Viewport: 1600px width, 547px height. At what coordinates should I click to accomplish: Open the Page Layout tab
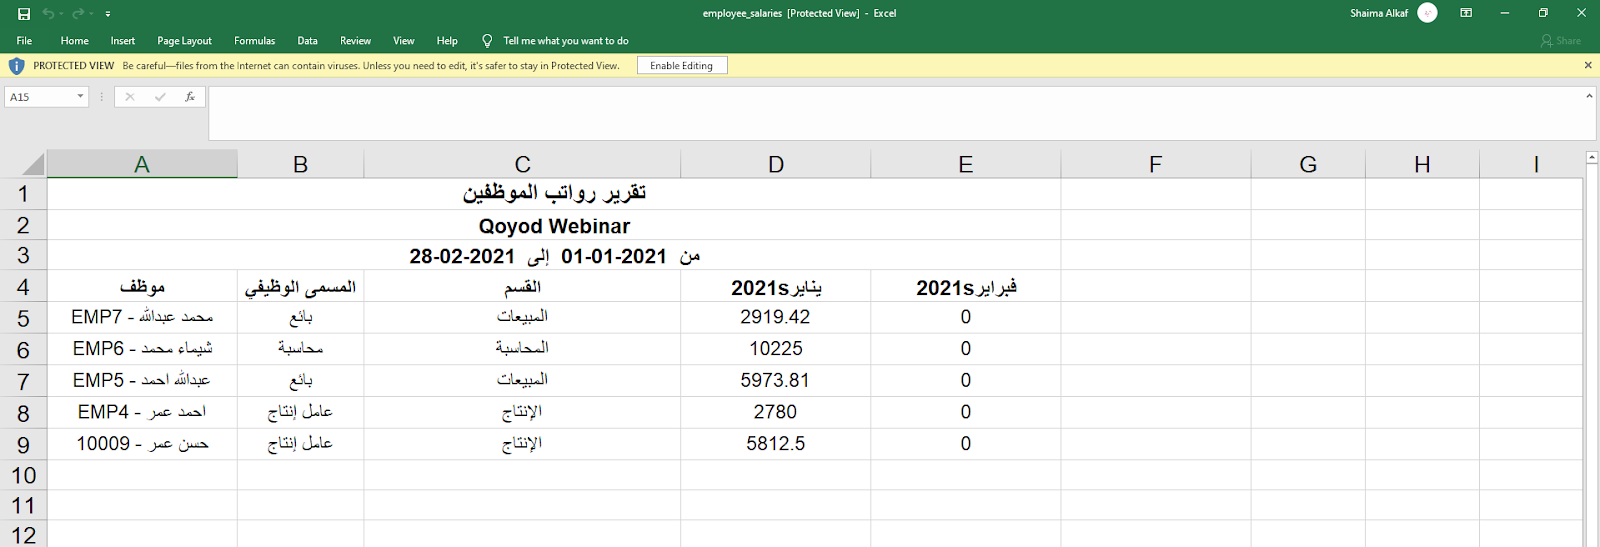(184, 41)
